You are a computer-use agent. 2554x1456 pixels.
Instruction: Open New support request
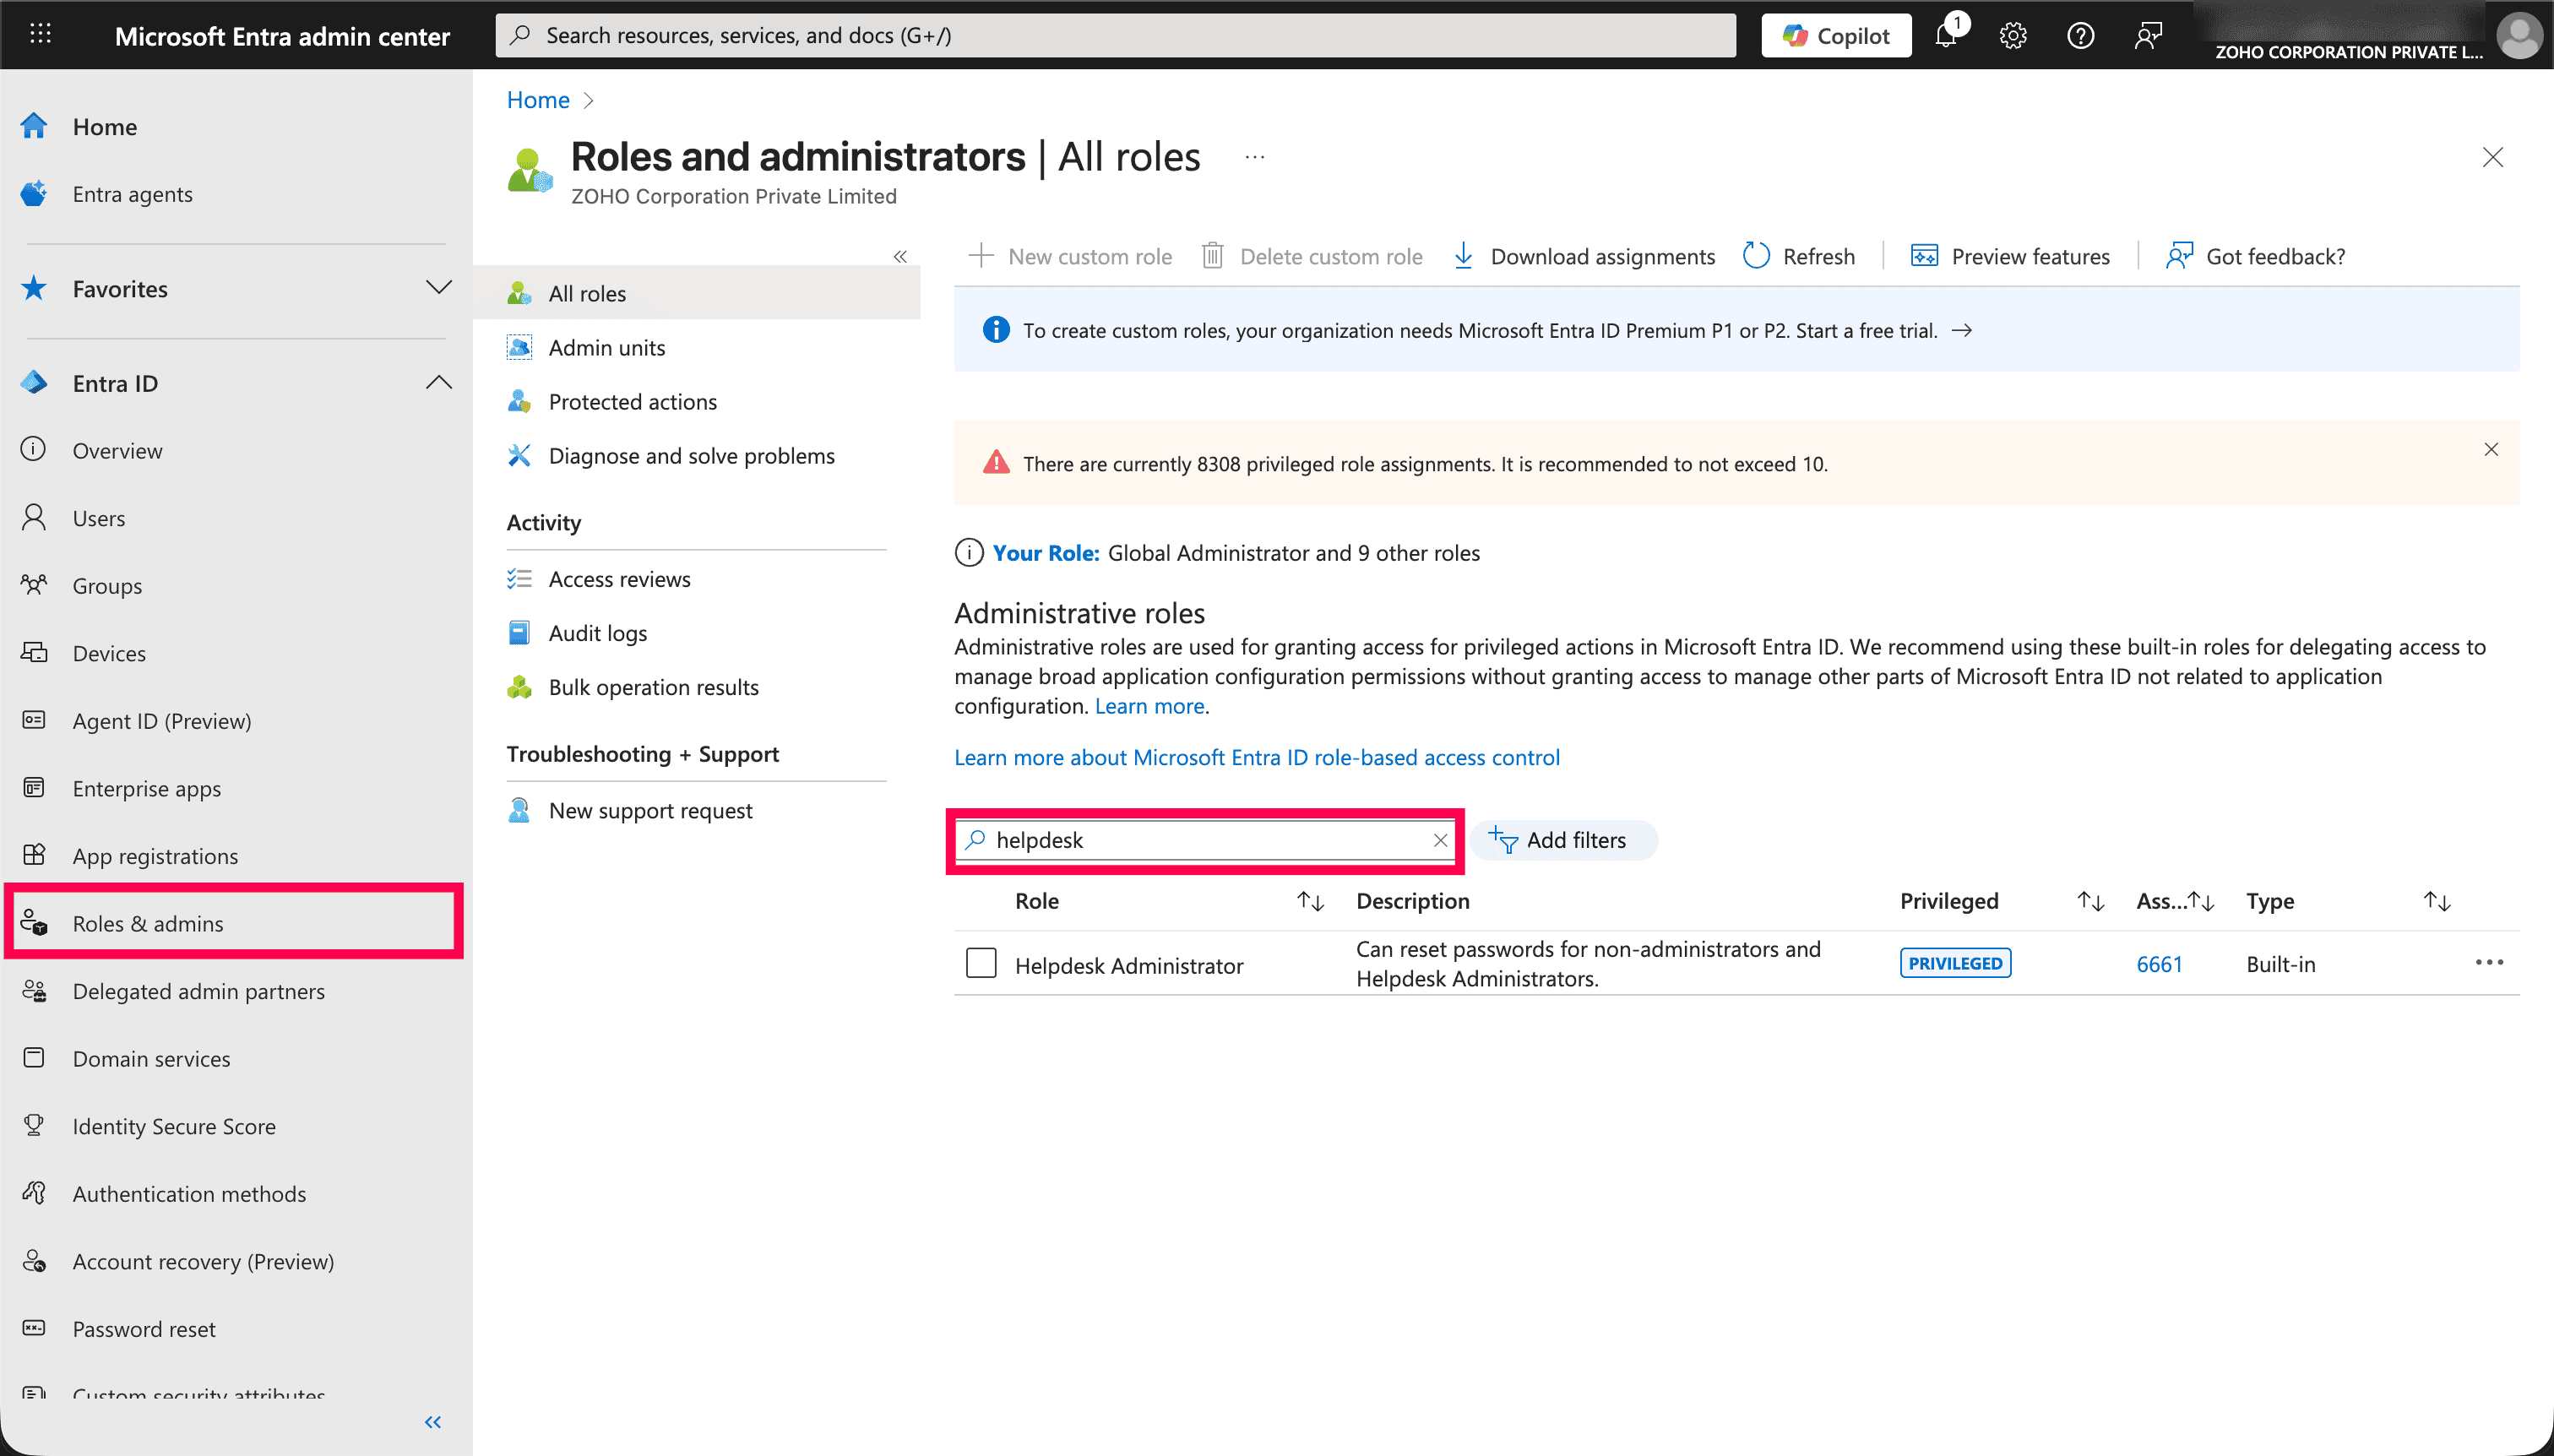click(x=650, y=810)
